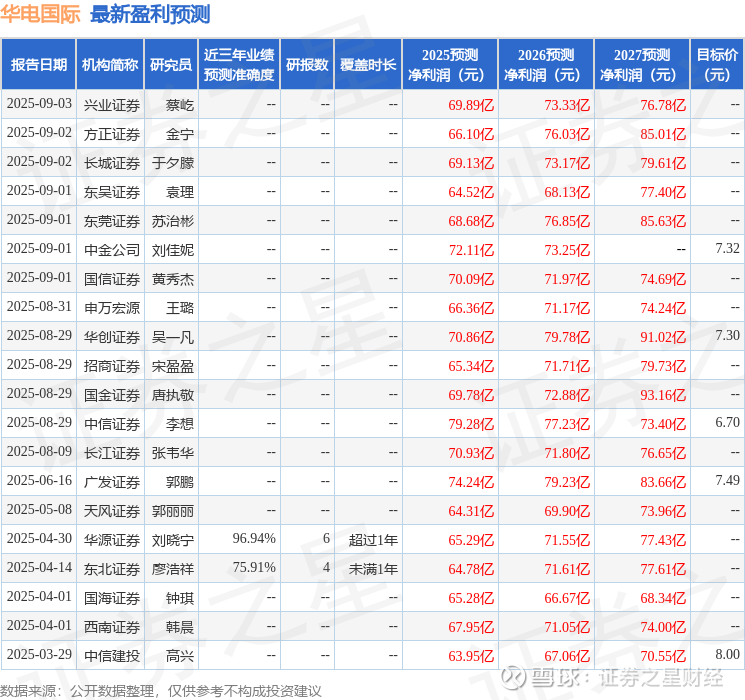Click analyst name 苏治彬

pyautogui.click(x=172, y=221)
